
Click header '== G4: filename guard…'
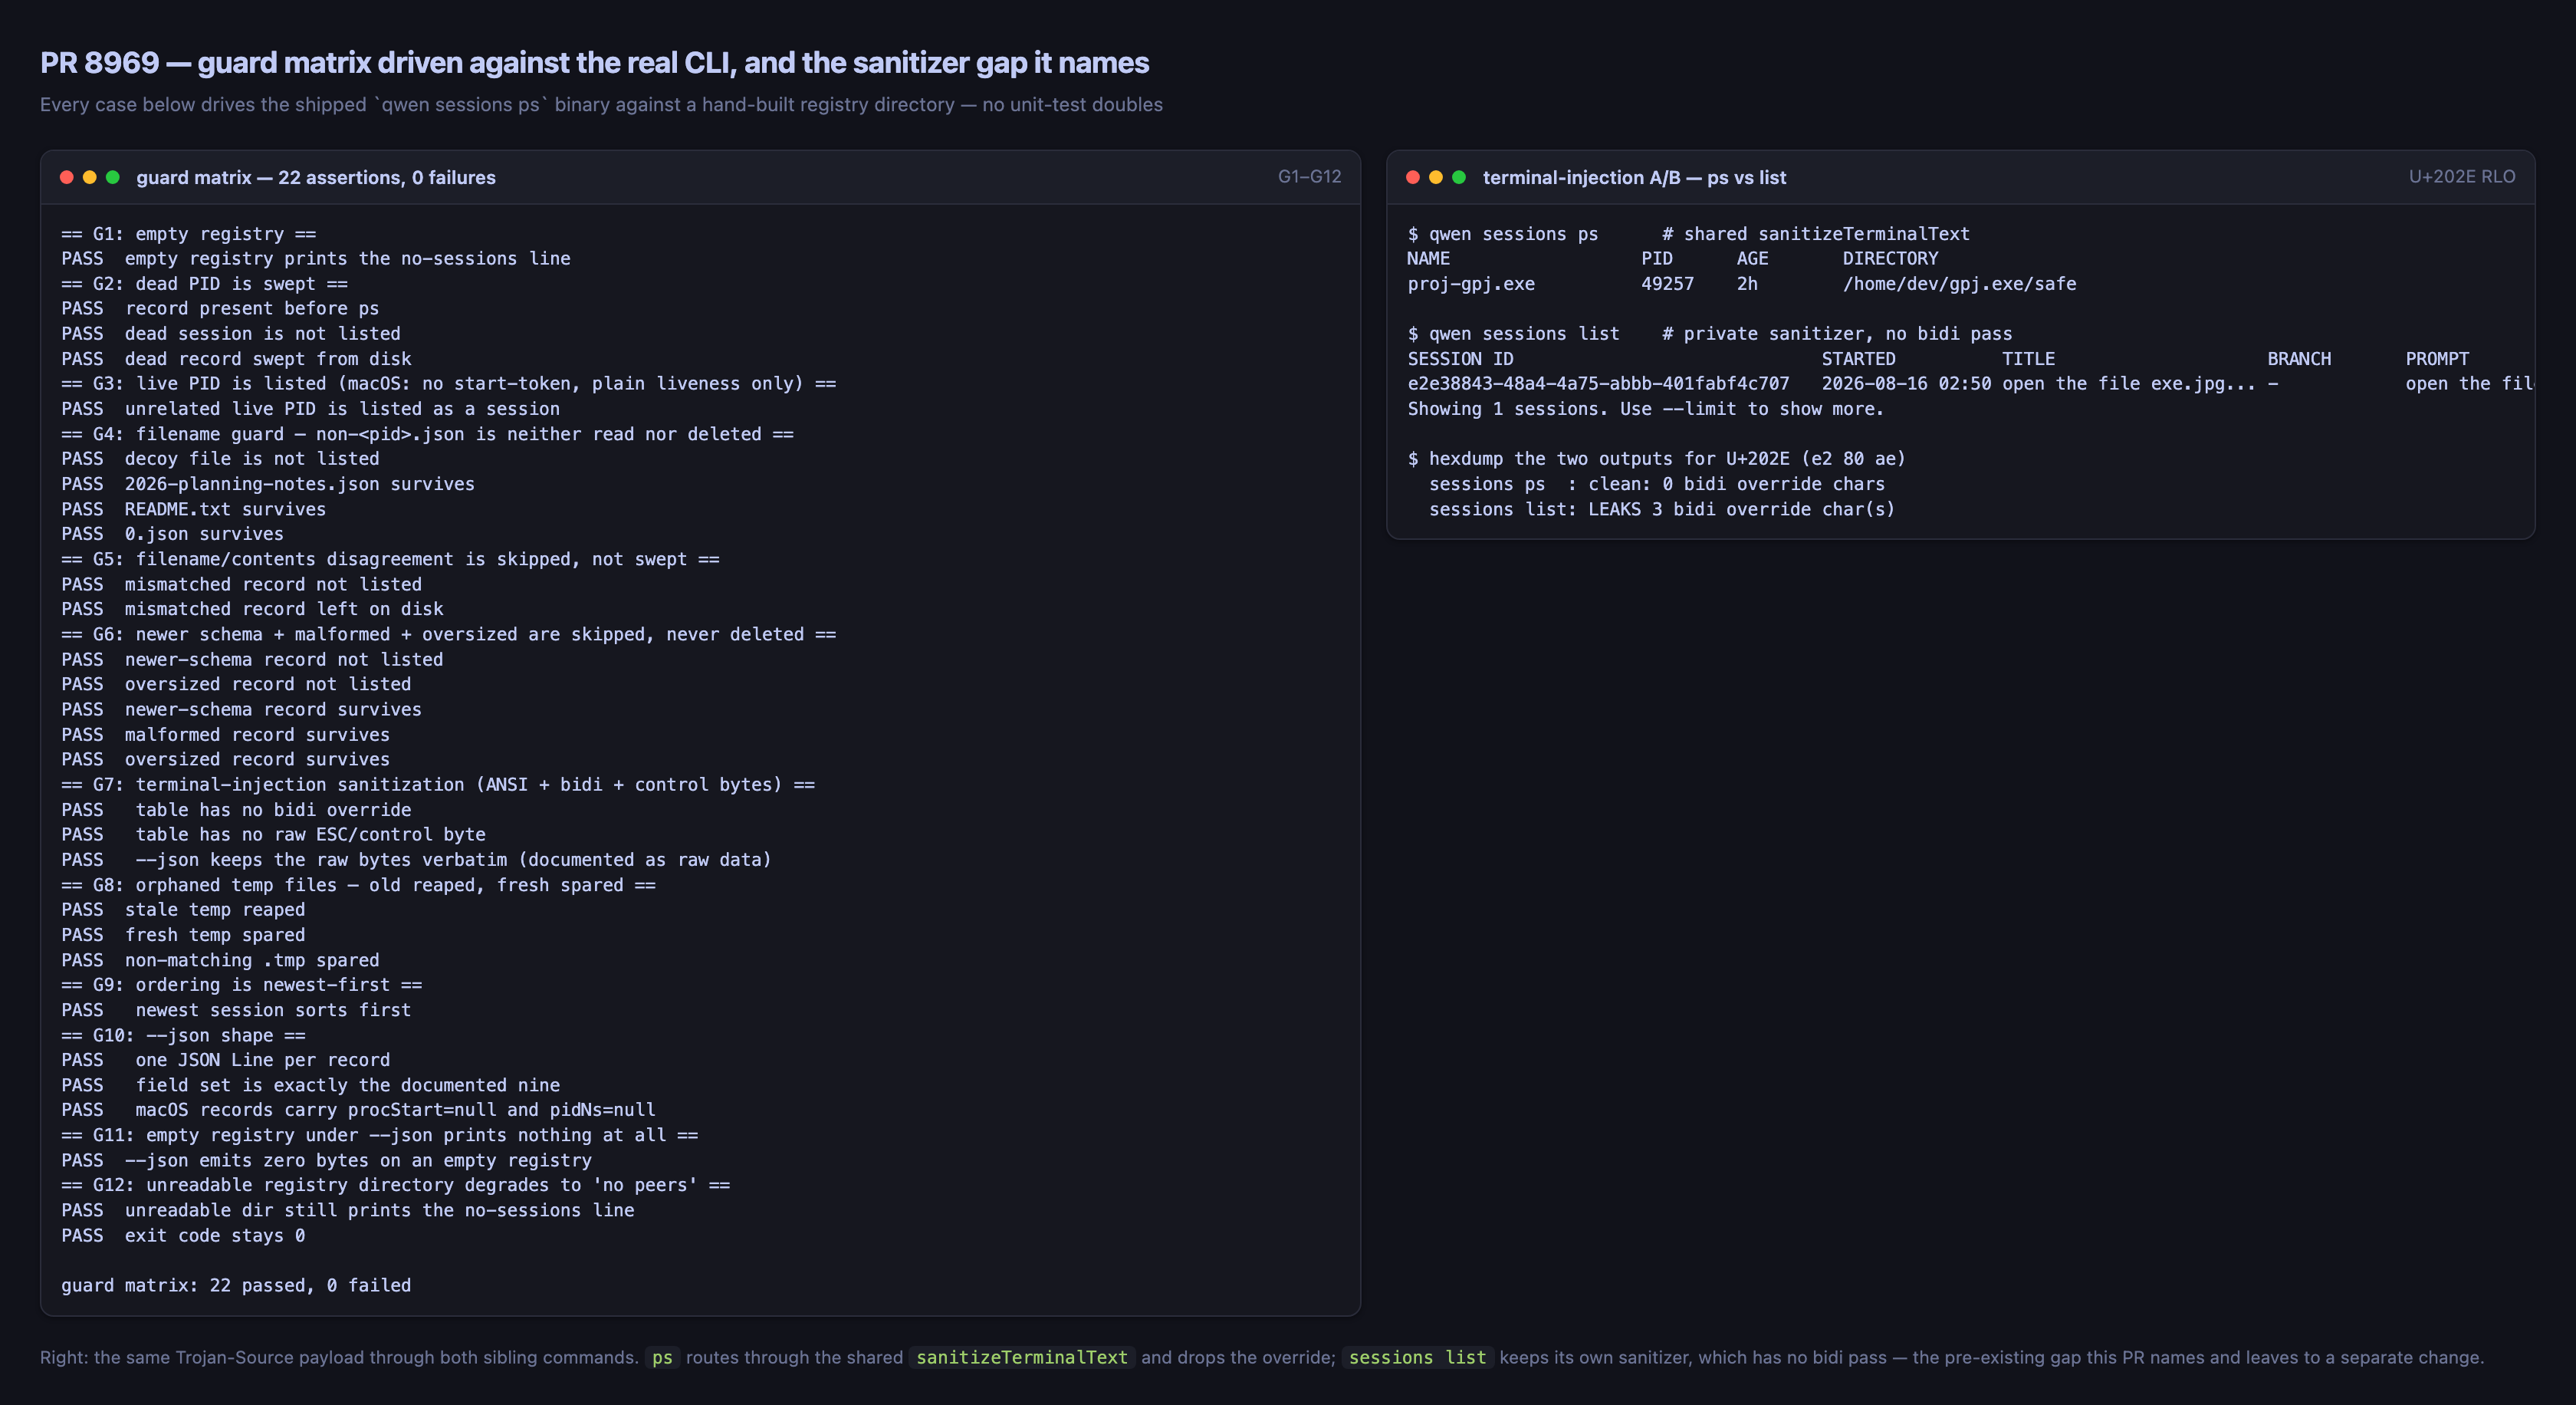point(427,434)
